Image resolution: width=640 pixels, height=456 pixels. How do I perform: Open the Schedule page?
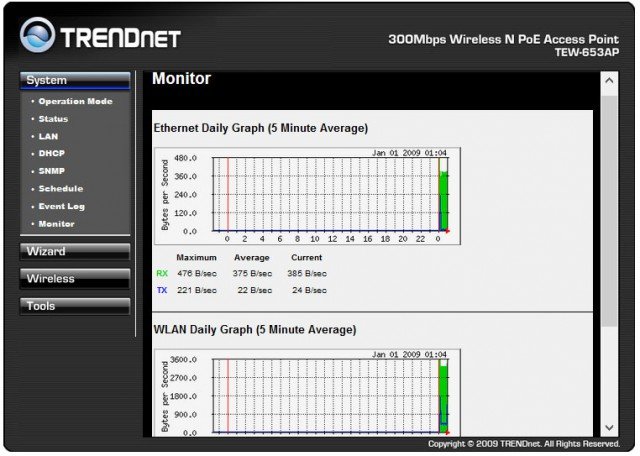point(60,189)
